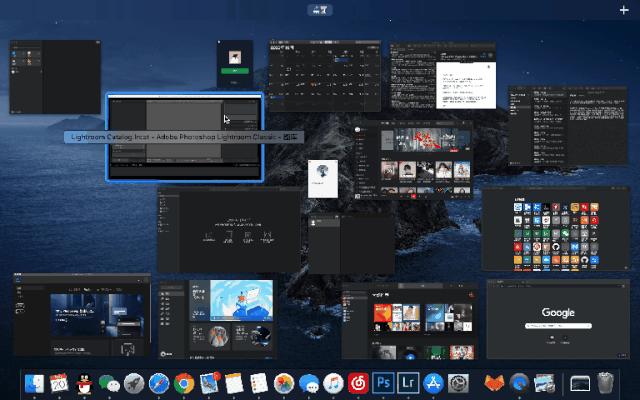The height and width of the screenshot is (400, 640).
Task: Open WeChat from the dock
Action: coord(109,383)
